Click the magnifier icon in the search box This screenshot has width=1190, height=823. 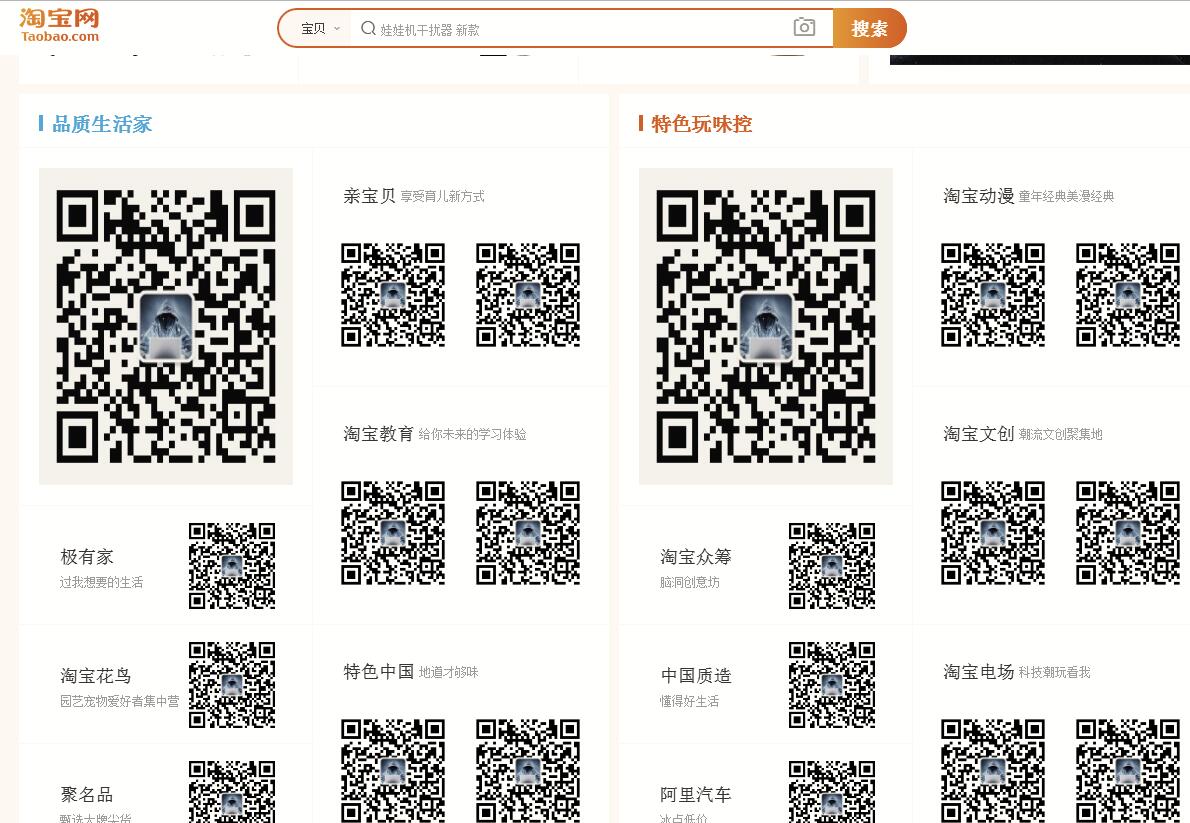point(368,29)
